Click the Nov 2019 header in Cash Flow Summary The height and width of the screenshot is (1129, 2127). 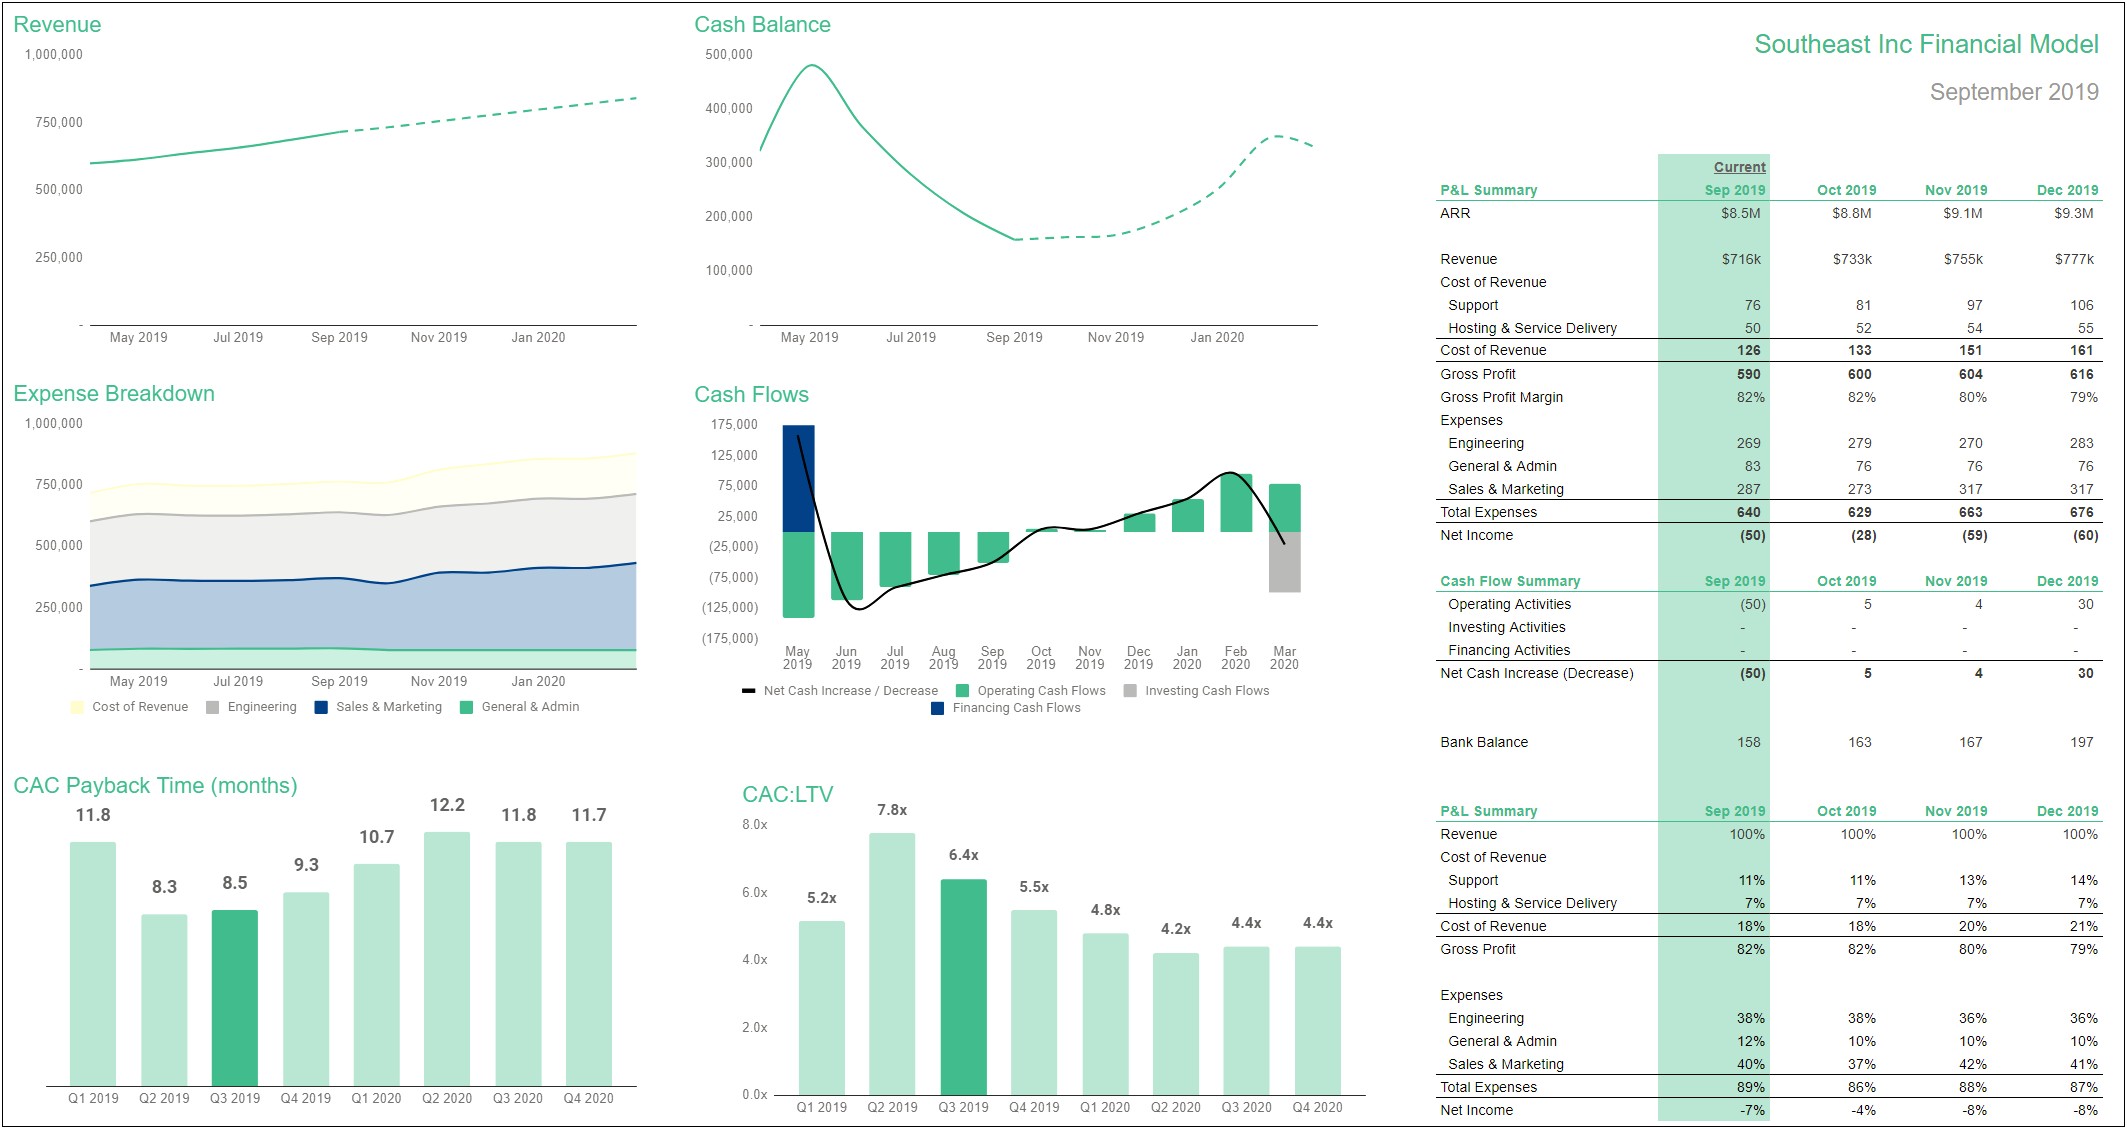(1956, 581)
